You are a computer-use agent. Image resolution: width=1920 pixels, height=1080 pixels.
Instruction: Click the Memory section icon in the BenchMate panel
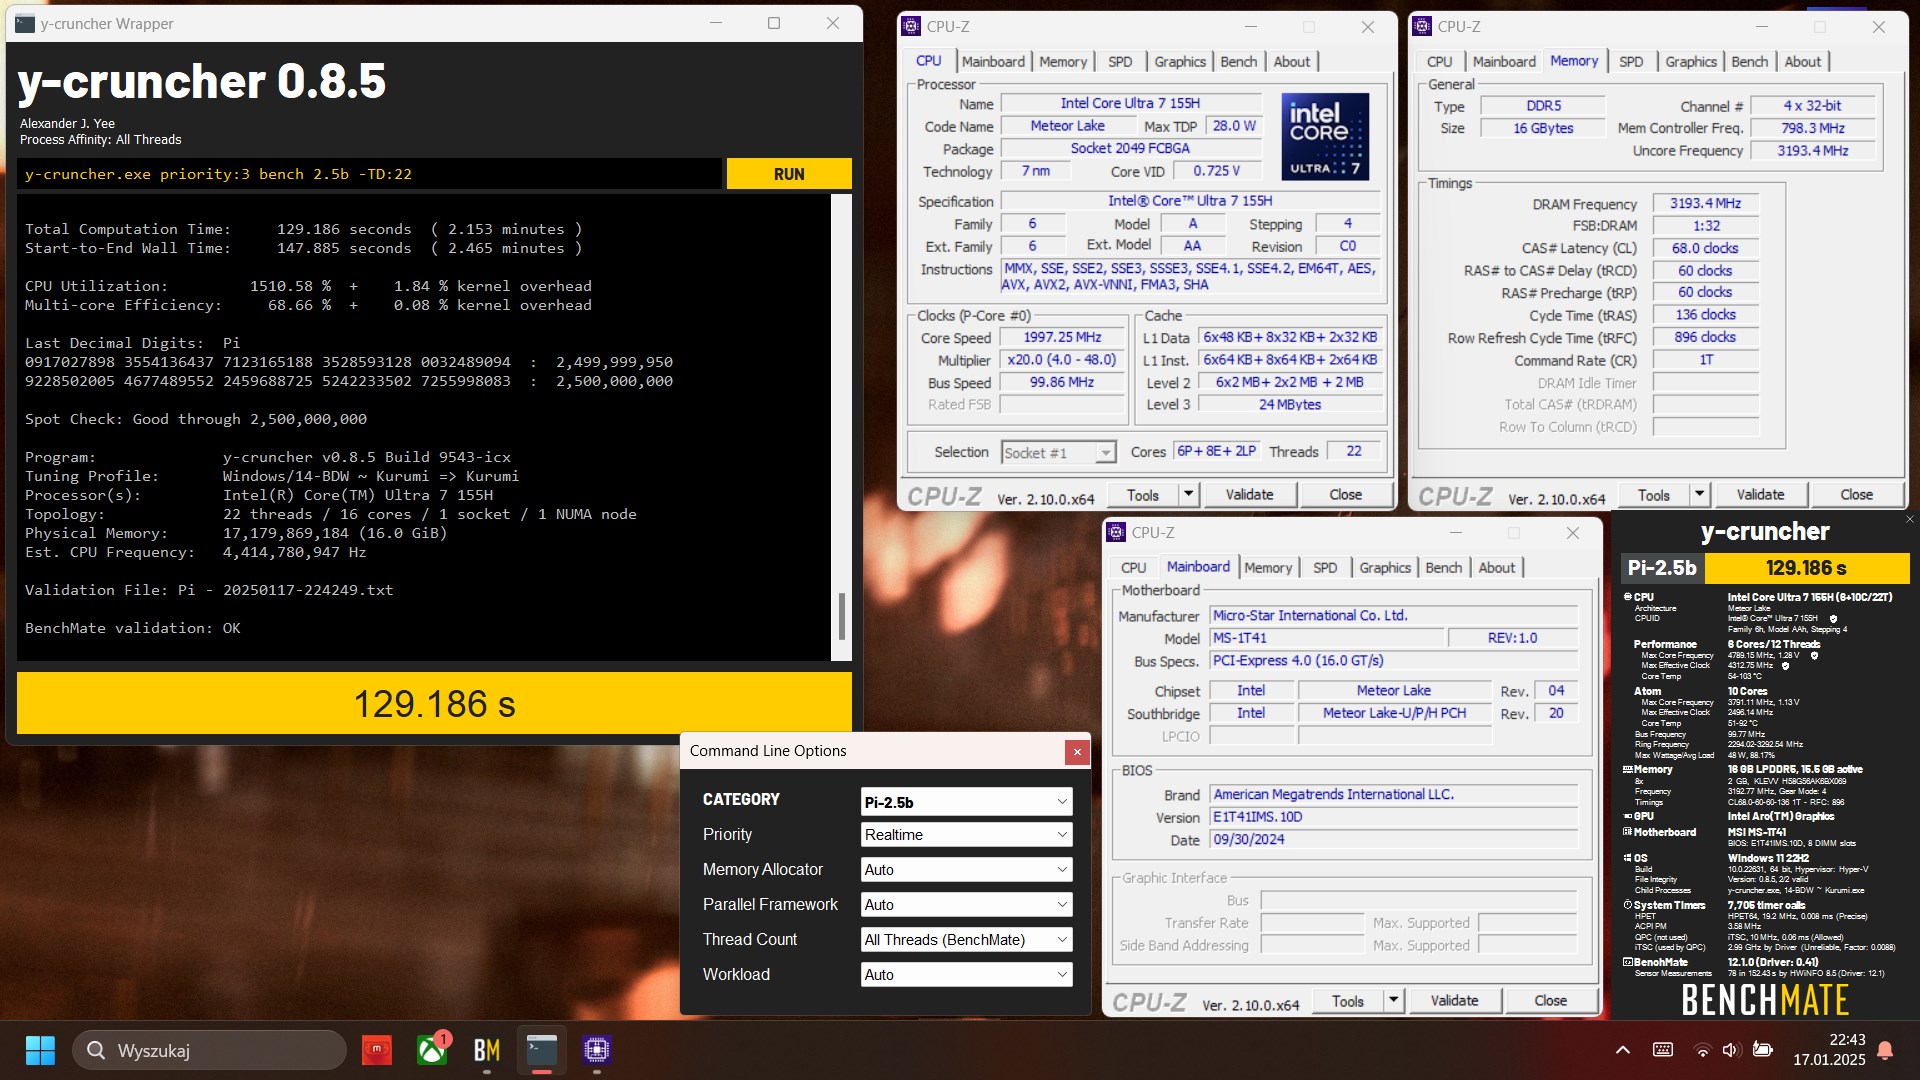1627,770
